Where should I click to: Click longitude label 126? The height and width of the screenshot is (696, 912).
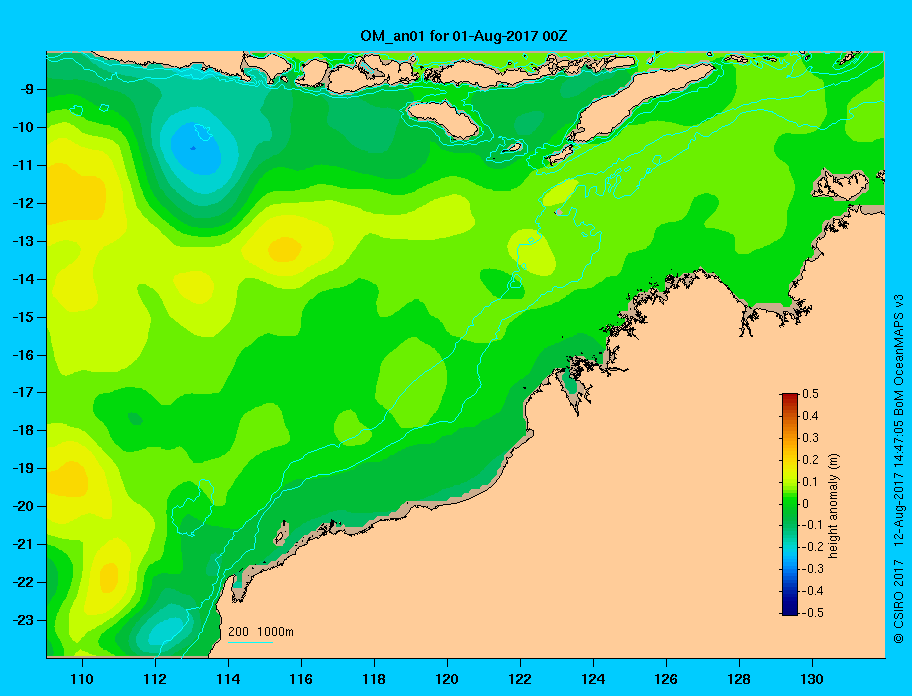[x=666, y=679]
